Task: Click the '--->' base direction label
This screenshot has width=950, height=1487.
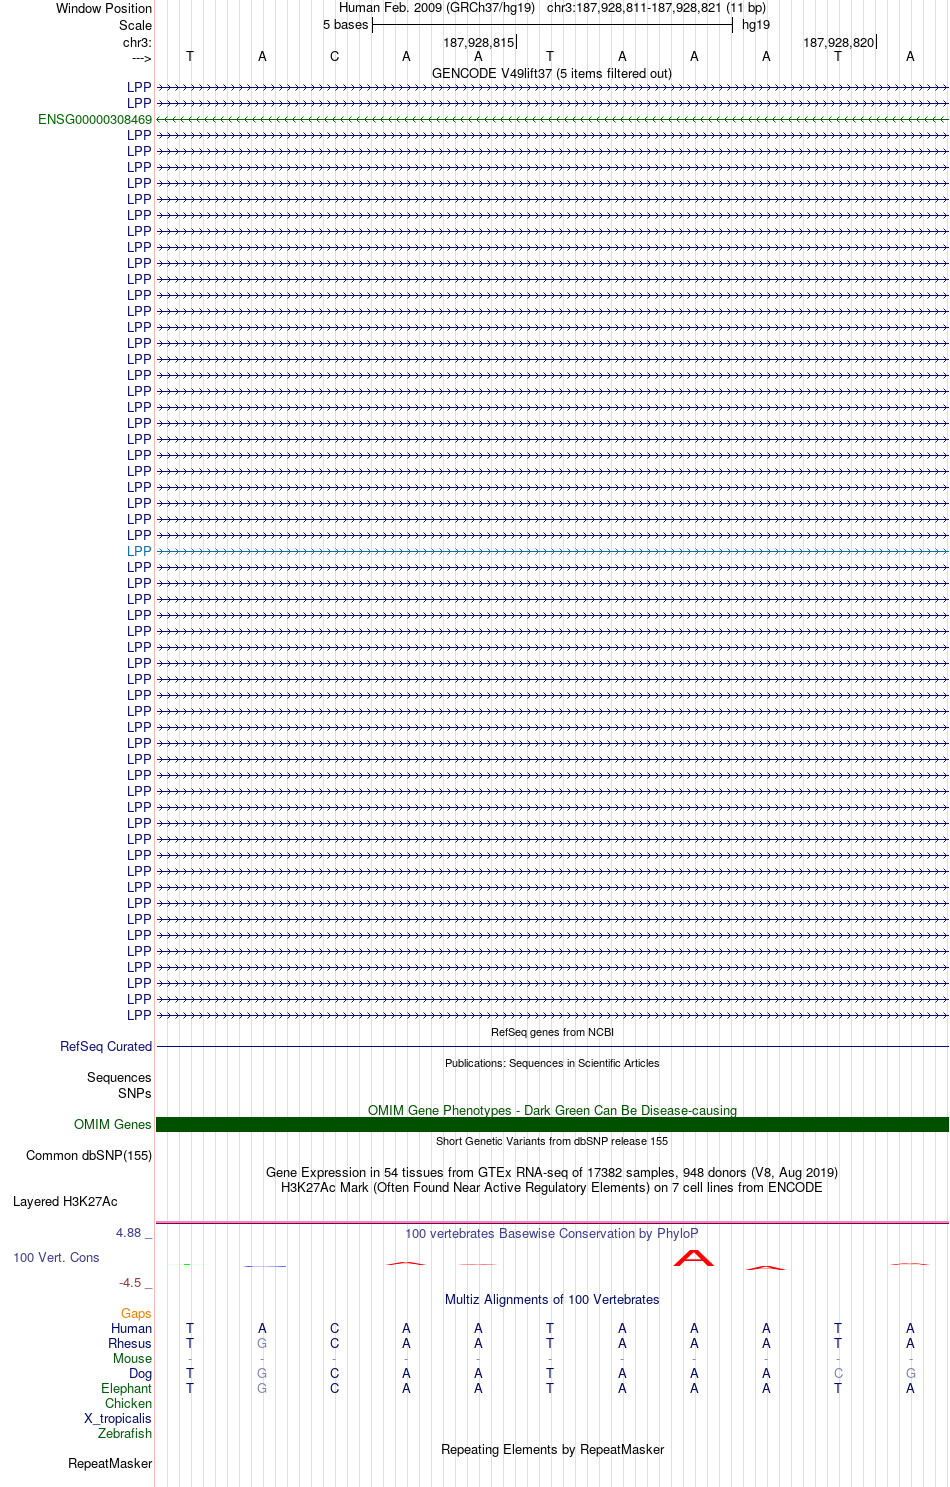Action: tap(141, 58)
